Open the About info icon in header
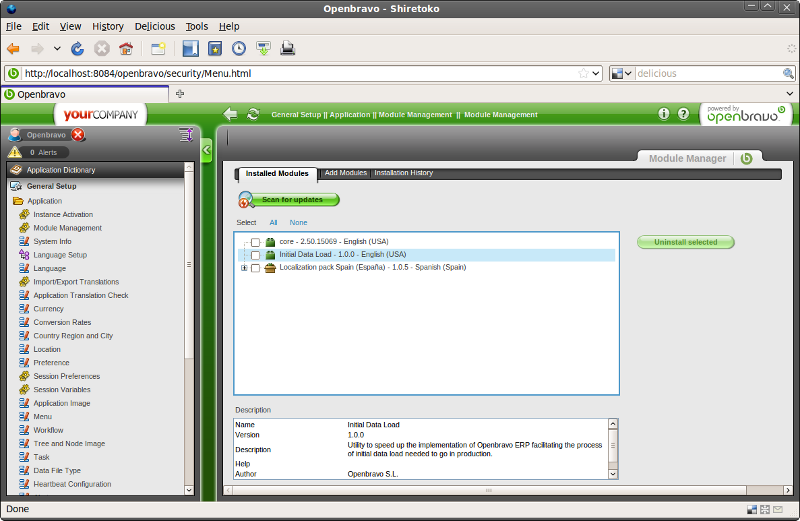Image resolution: width=800 pixels, height=521 pixels. click(x=664, y=114)
